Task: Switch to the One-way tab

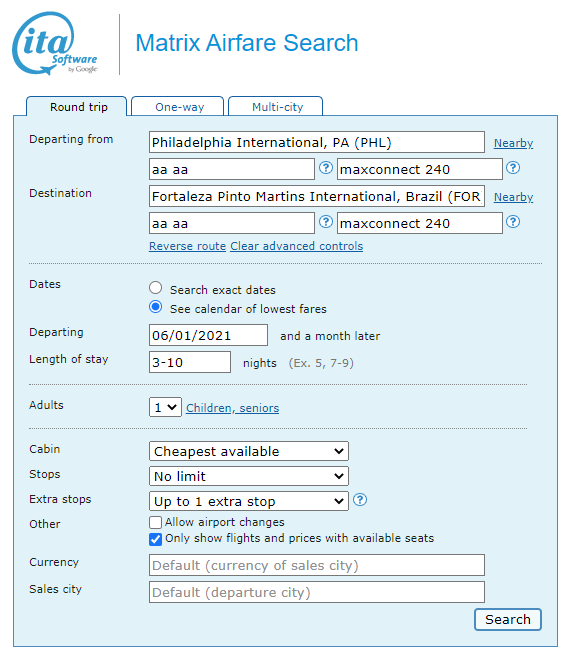Action: (x=178, y=107)
